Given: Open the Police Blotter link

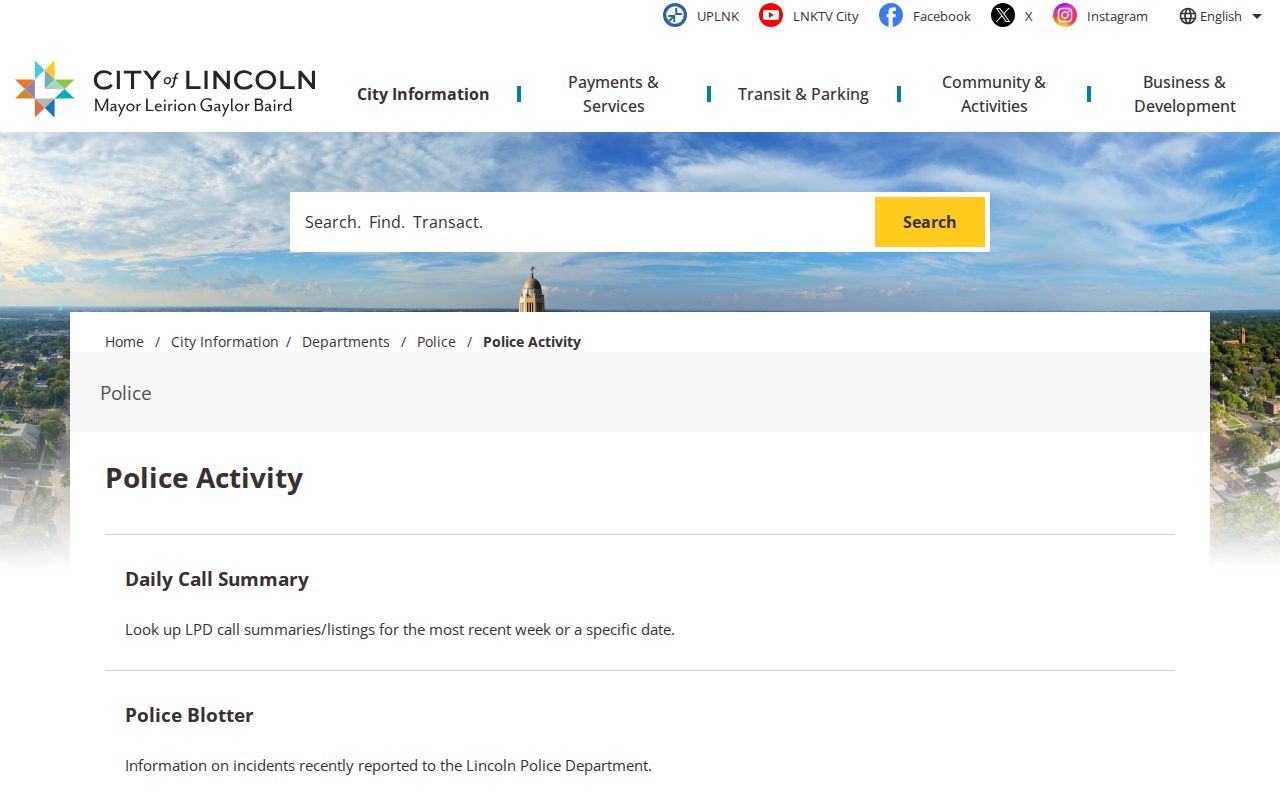Looking at the screenshot, I should pyautogui.click(x=189, y=715).
